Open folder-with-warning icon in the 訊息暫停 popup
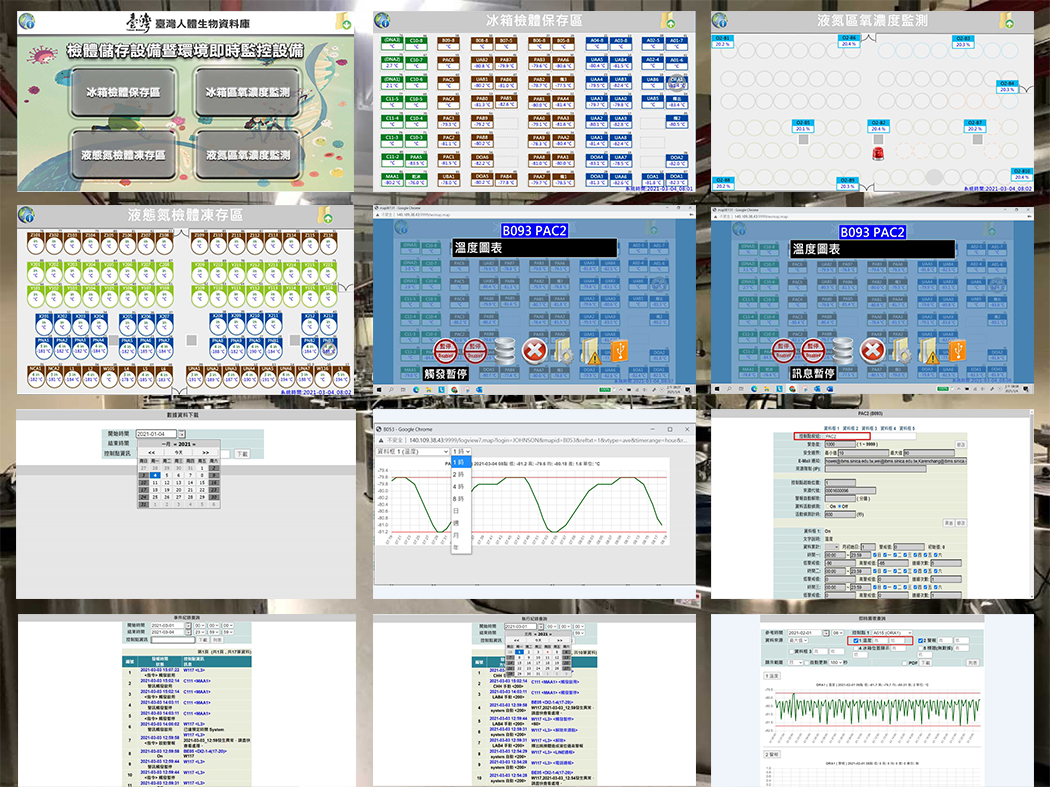This screenshot has width=1050, height=798. tap(929, 350)
